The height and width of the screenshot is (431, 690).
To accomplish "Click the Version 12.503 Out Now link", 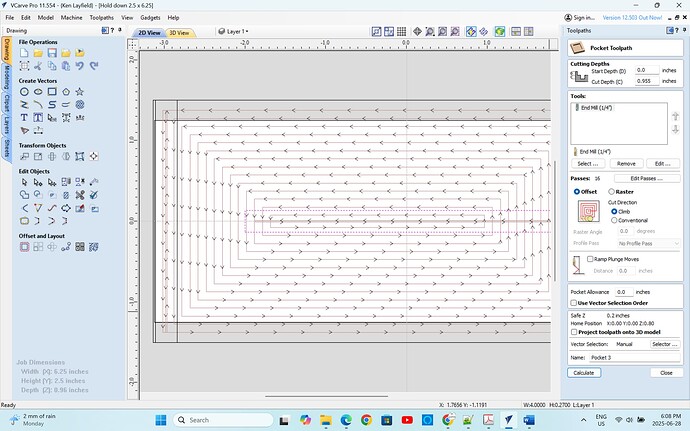I will (x=632, y=18).
